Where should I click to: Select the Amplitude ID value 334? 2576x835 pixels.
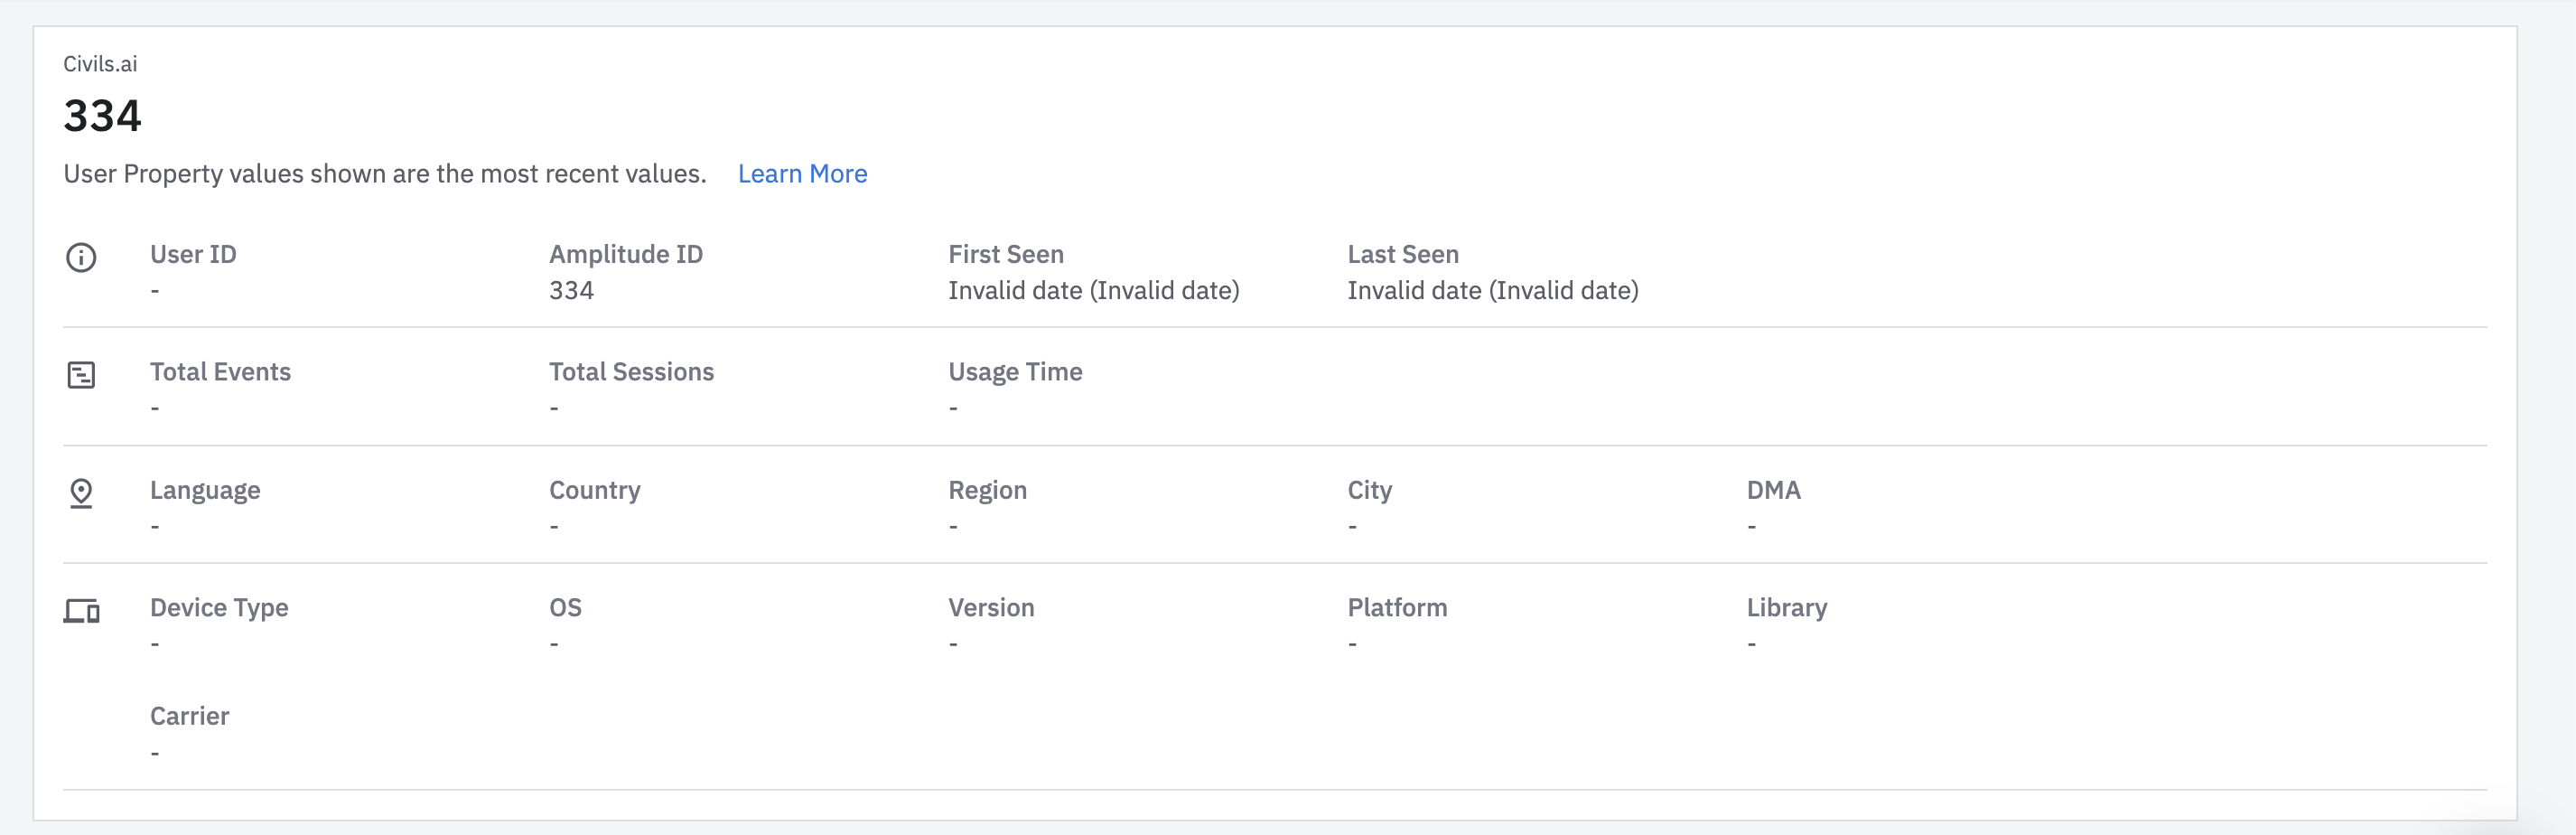click(571, 291)
